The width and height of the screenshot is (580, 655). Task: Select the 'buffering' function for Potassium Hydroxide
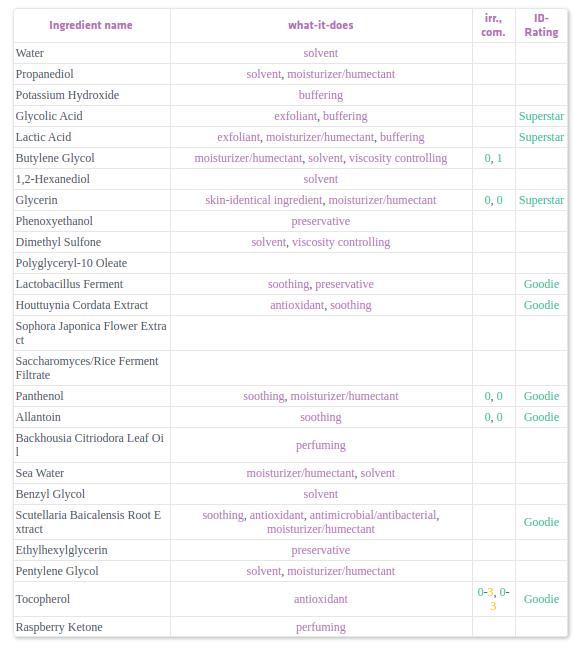coord(321,95)
